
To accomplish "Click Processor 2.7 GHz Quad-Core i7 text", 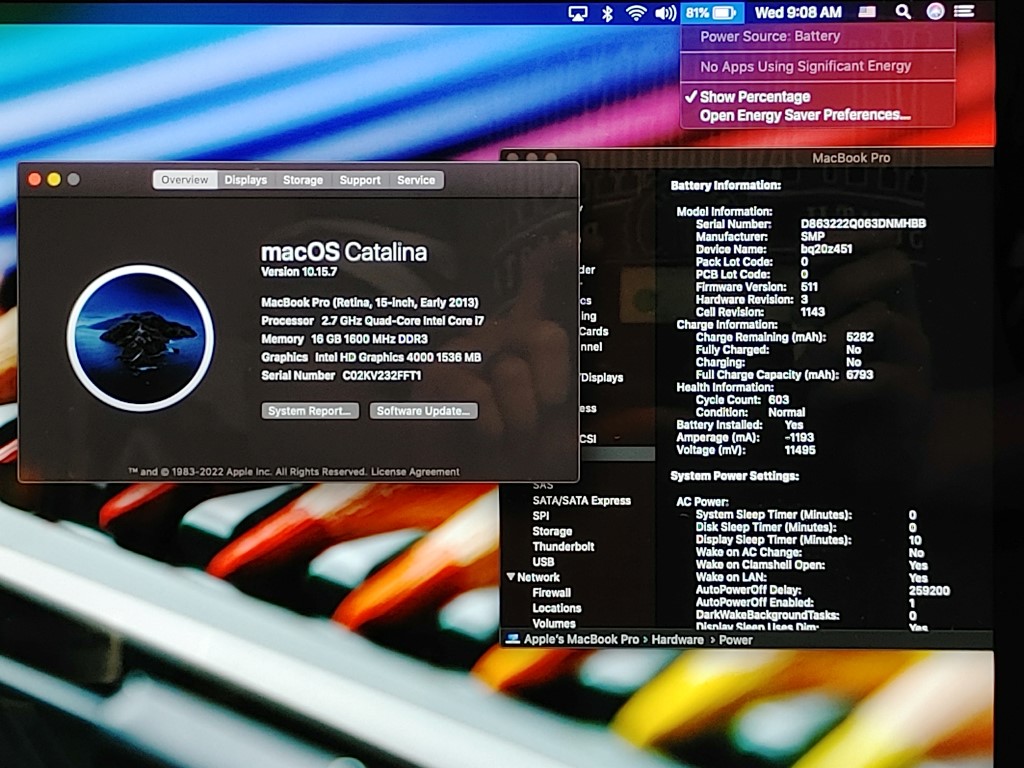I will tap(372, 321).
